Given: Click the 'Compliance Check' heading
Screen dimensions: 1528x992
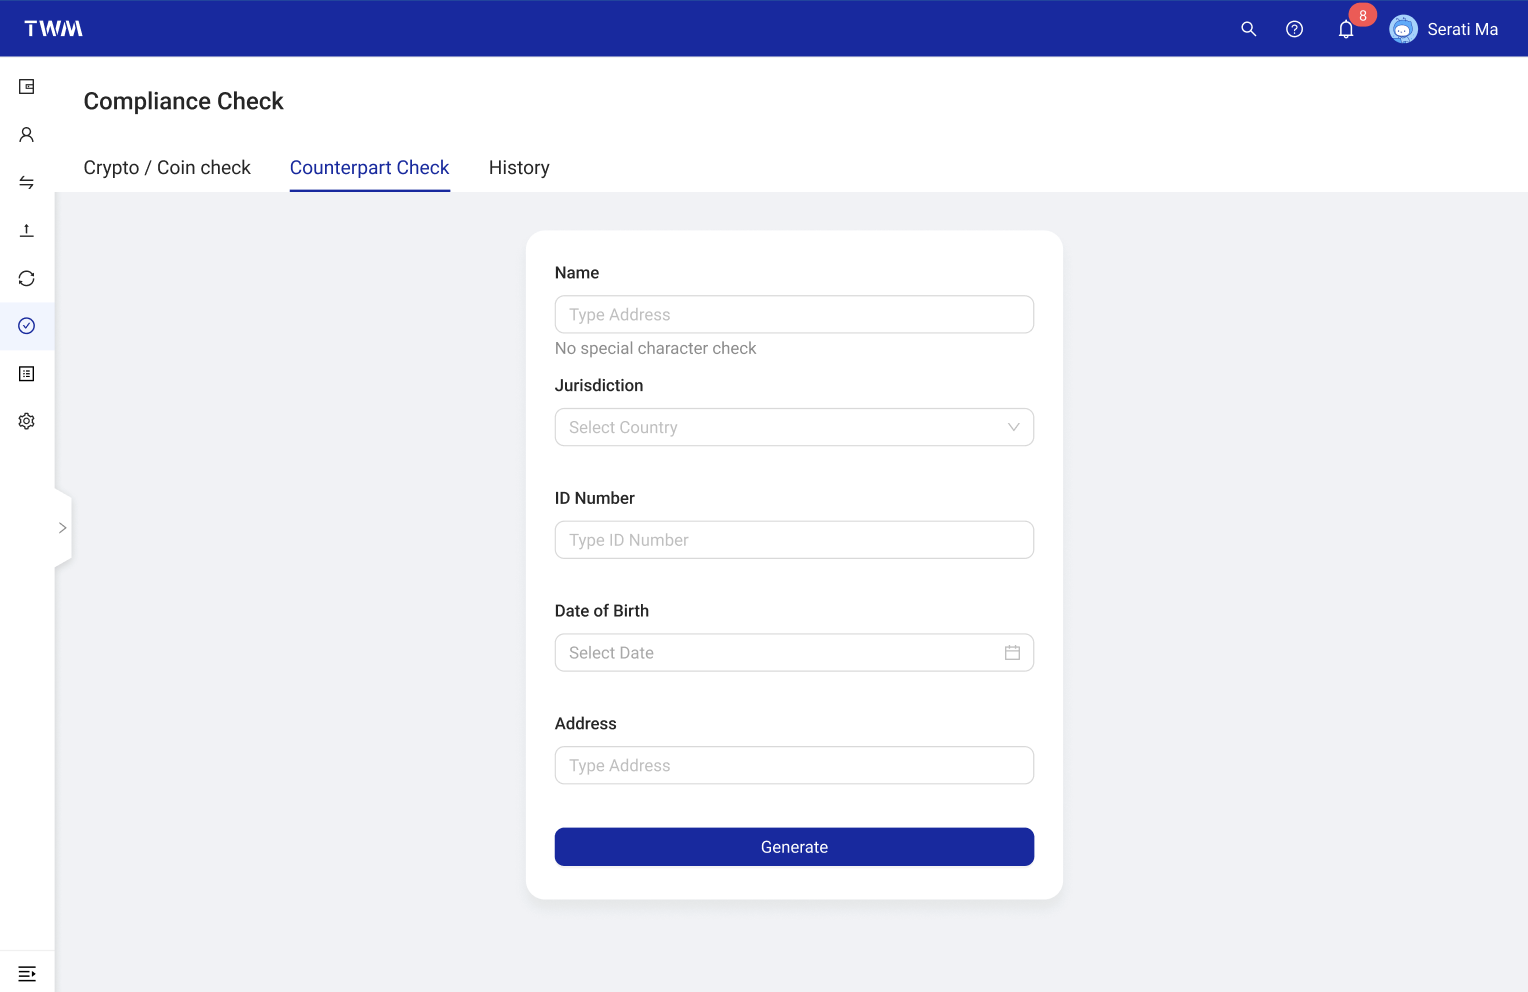Looking at the screenshot, I should pos(184,101).
